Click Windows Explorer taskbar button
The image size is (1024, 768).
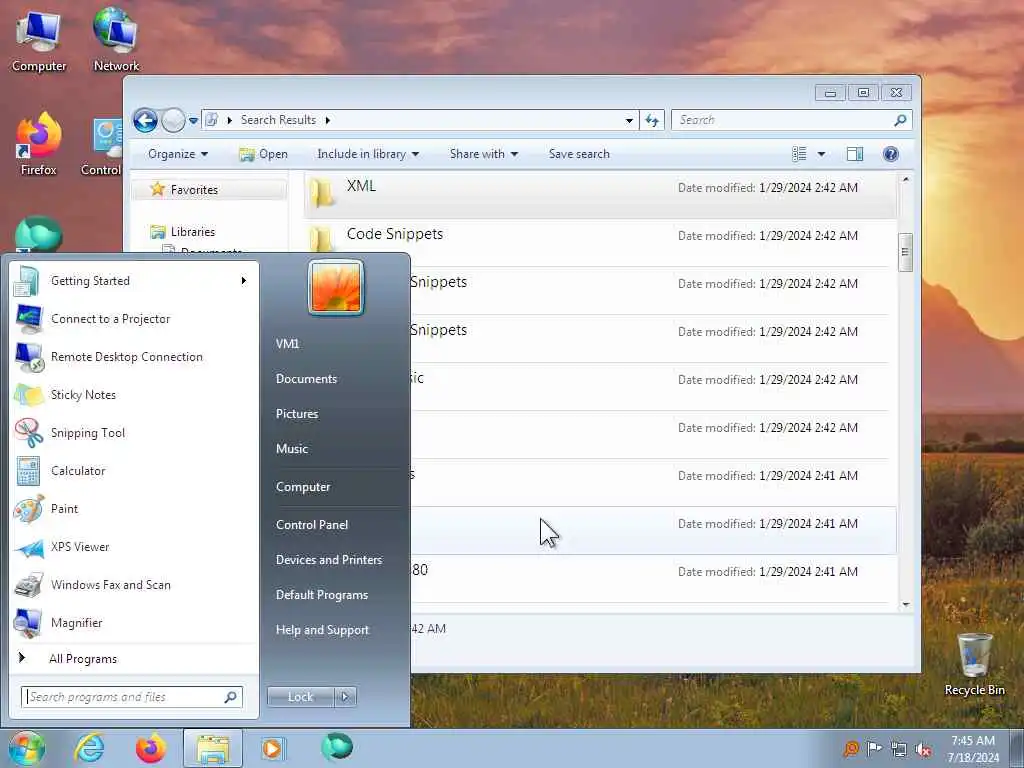(x=213, y=748)
